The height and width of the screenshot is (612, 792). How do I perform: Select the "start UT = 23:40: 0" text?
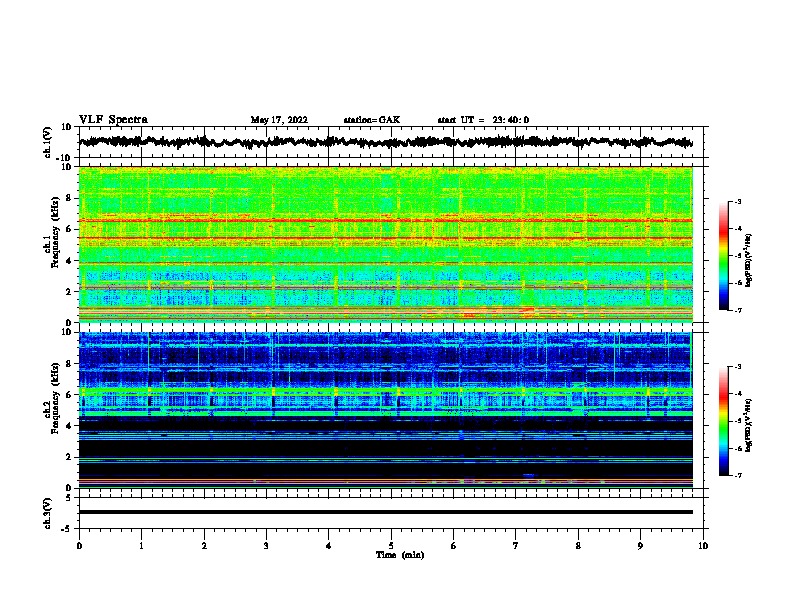(x=483, y=120)
